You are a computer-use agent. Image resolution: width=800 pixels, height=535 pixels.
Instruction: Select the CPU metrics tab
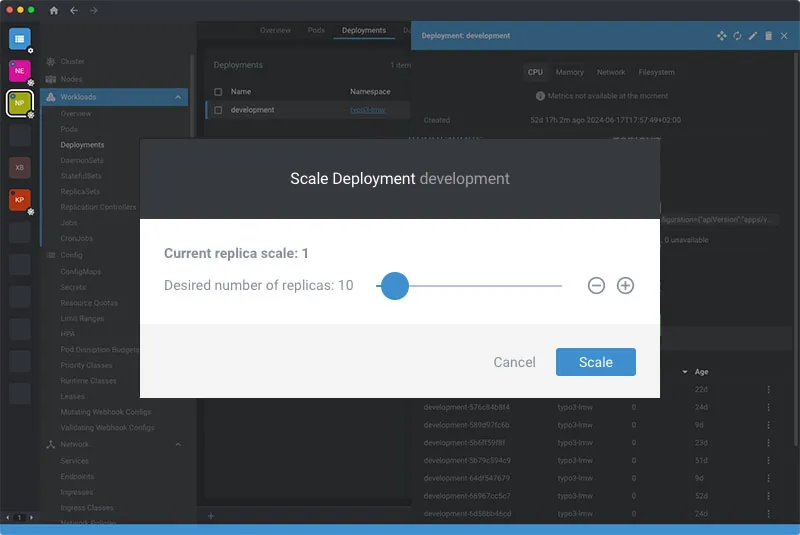[535, 72]
